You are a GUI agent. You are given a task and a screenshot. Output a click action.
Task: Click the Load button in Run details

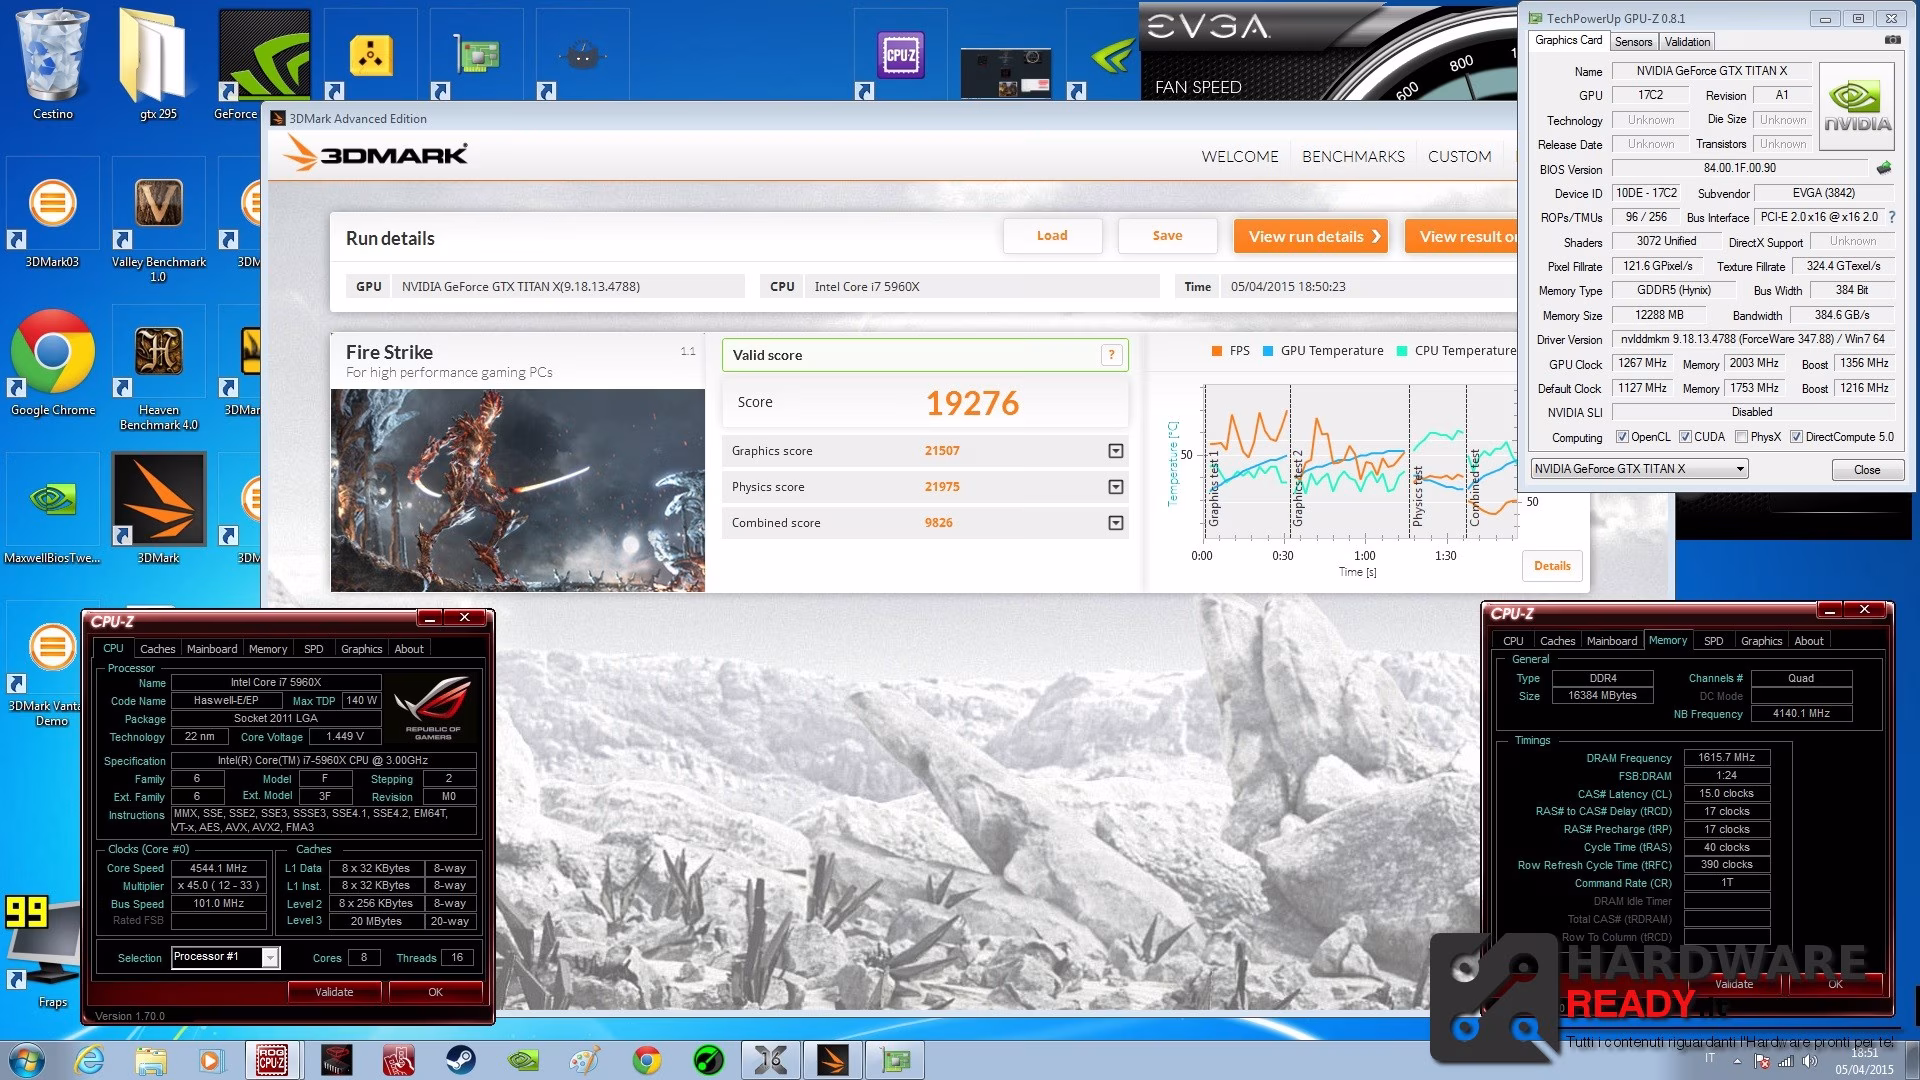1052,236
